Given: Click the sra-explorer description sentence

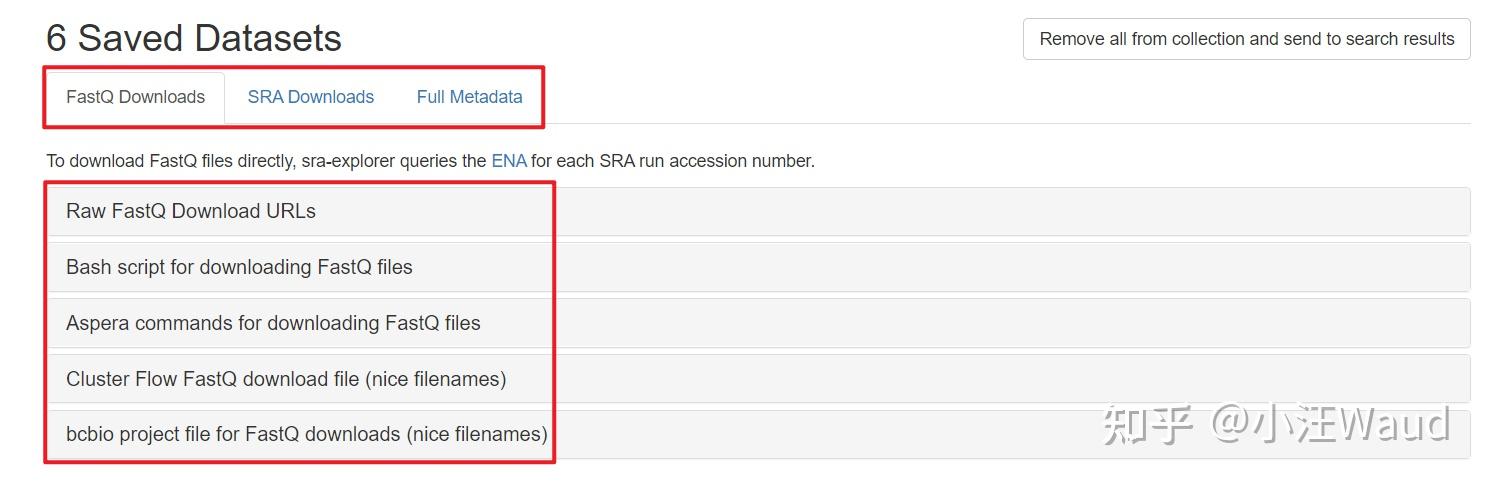Looking at the screenshot, I should (x=430, y=160).
